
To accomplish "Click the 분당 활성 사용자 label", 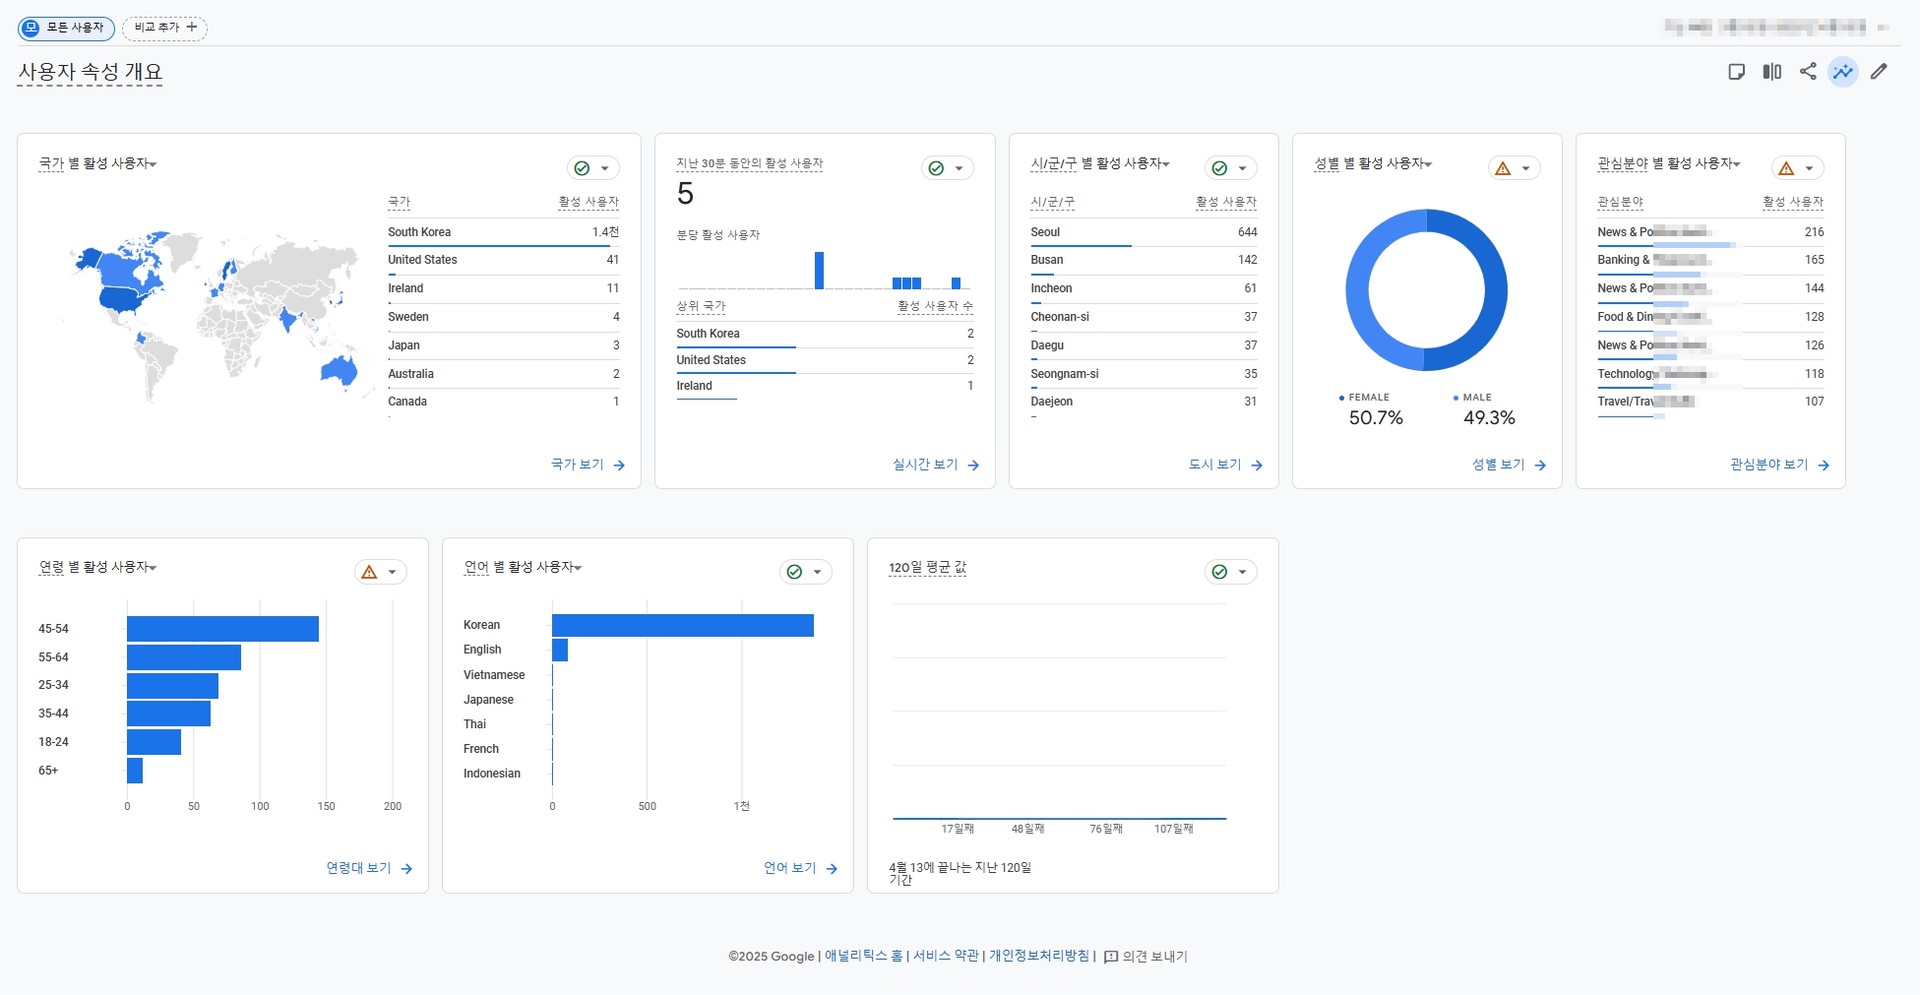I will pos(718,235).
